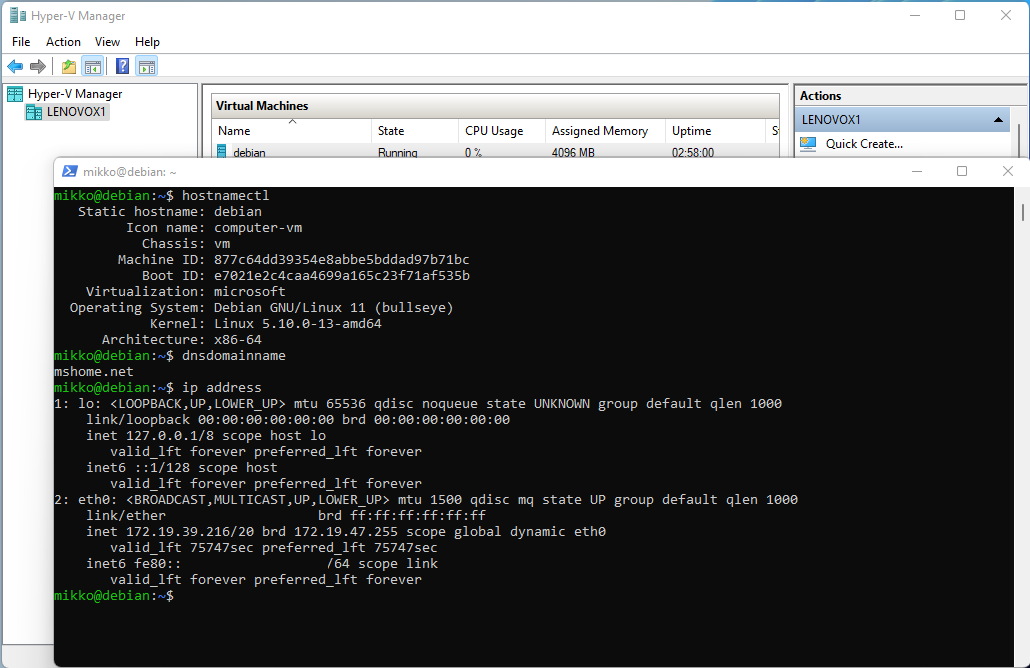The width and height of the screenshot is (1030, 668).
Task: Collapse the LENOVOX1 actions group
Action: click(998, 119)
